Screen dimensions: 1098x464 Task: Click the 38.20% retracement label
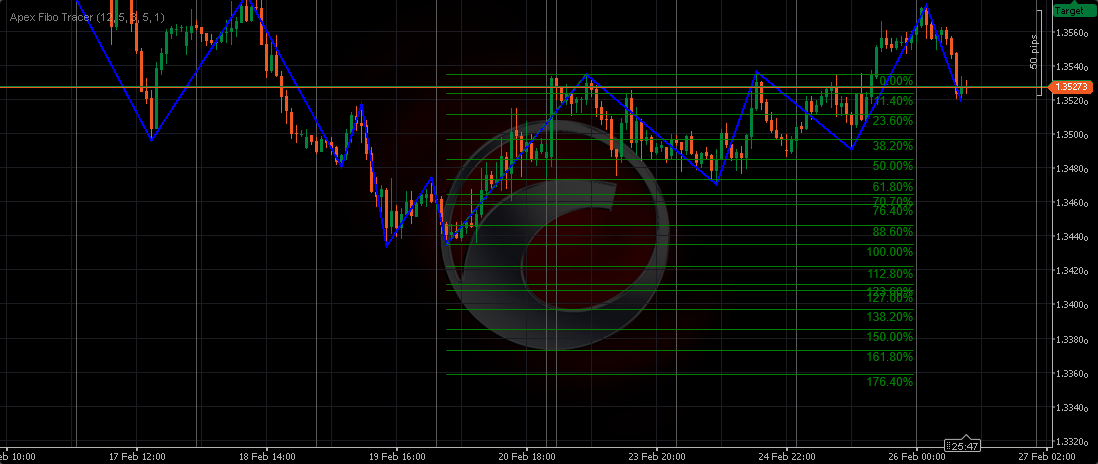[892, 146]
